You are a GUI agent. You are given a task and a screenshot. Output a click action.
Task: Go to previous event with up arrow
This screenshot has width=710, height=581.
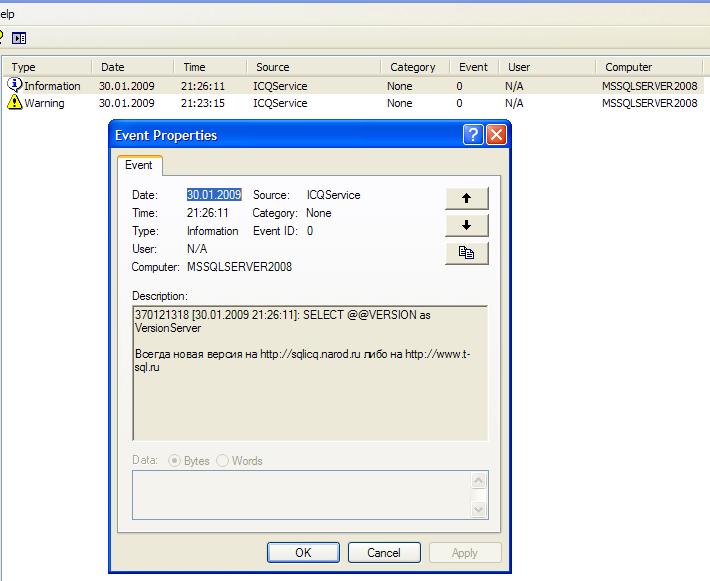coord(466,198)
